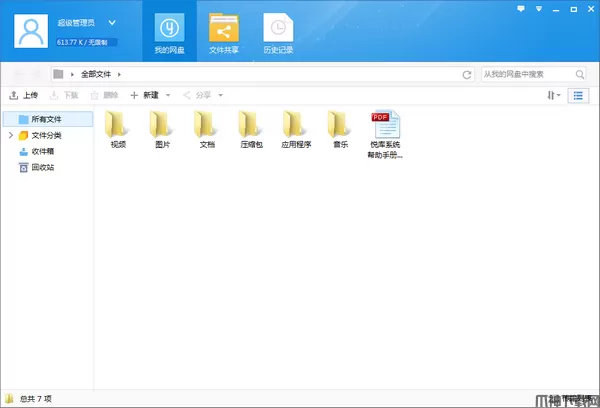Open the 我的网盘 tab
This screenshot has height=408, width=600.
click(x=168, y=31)
